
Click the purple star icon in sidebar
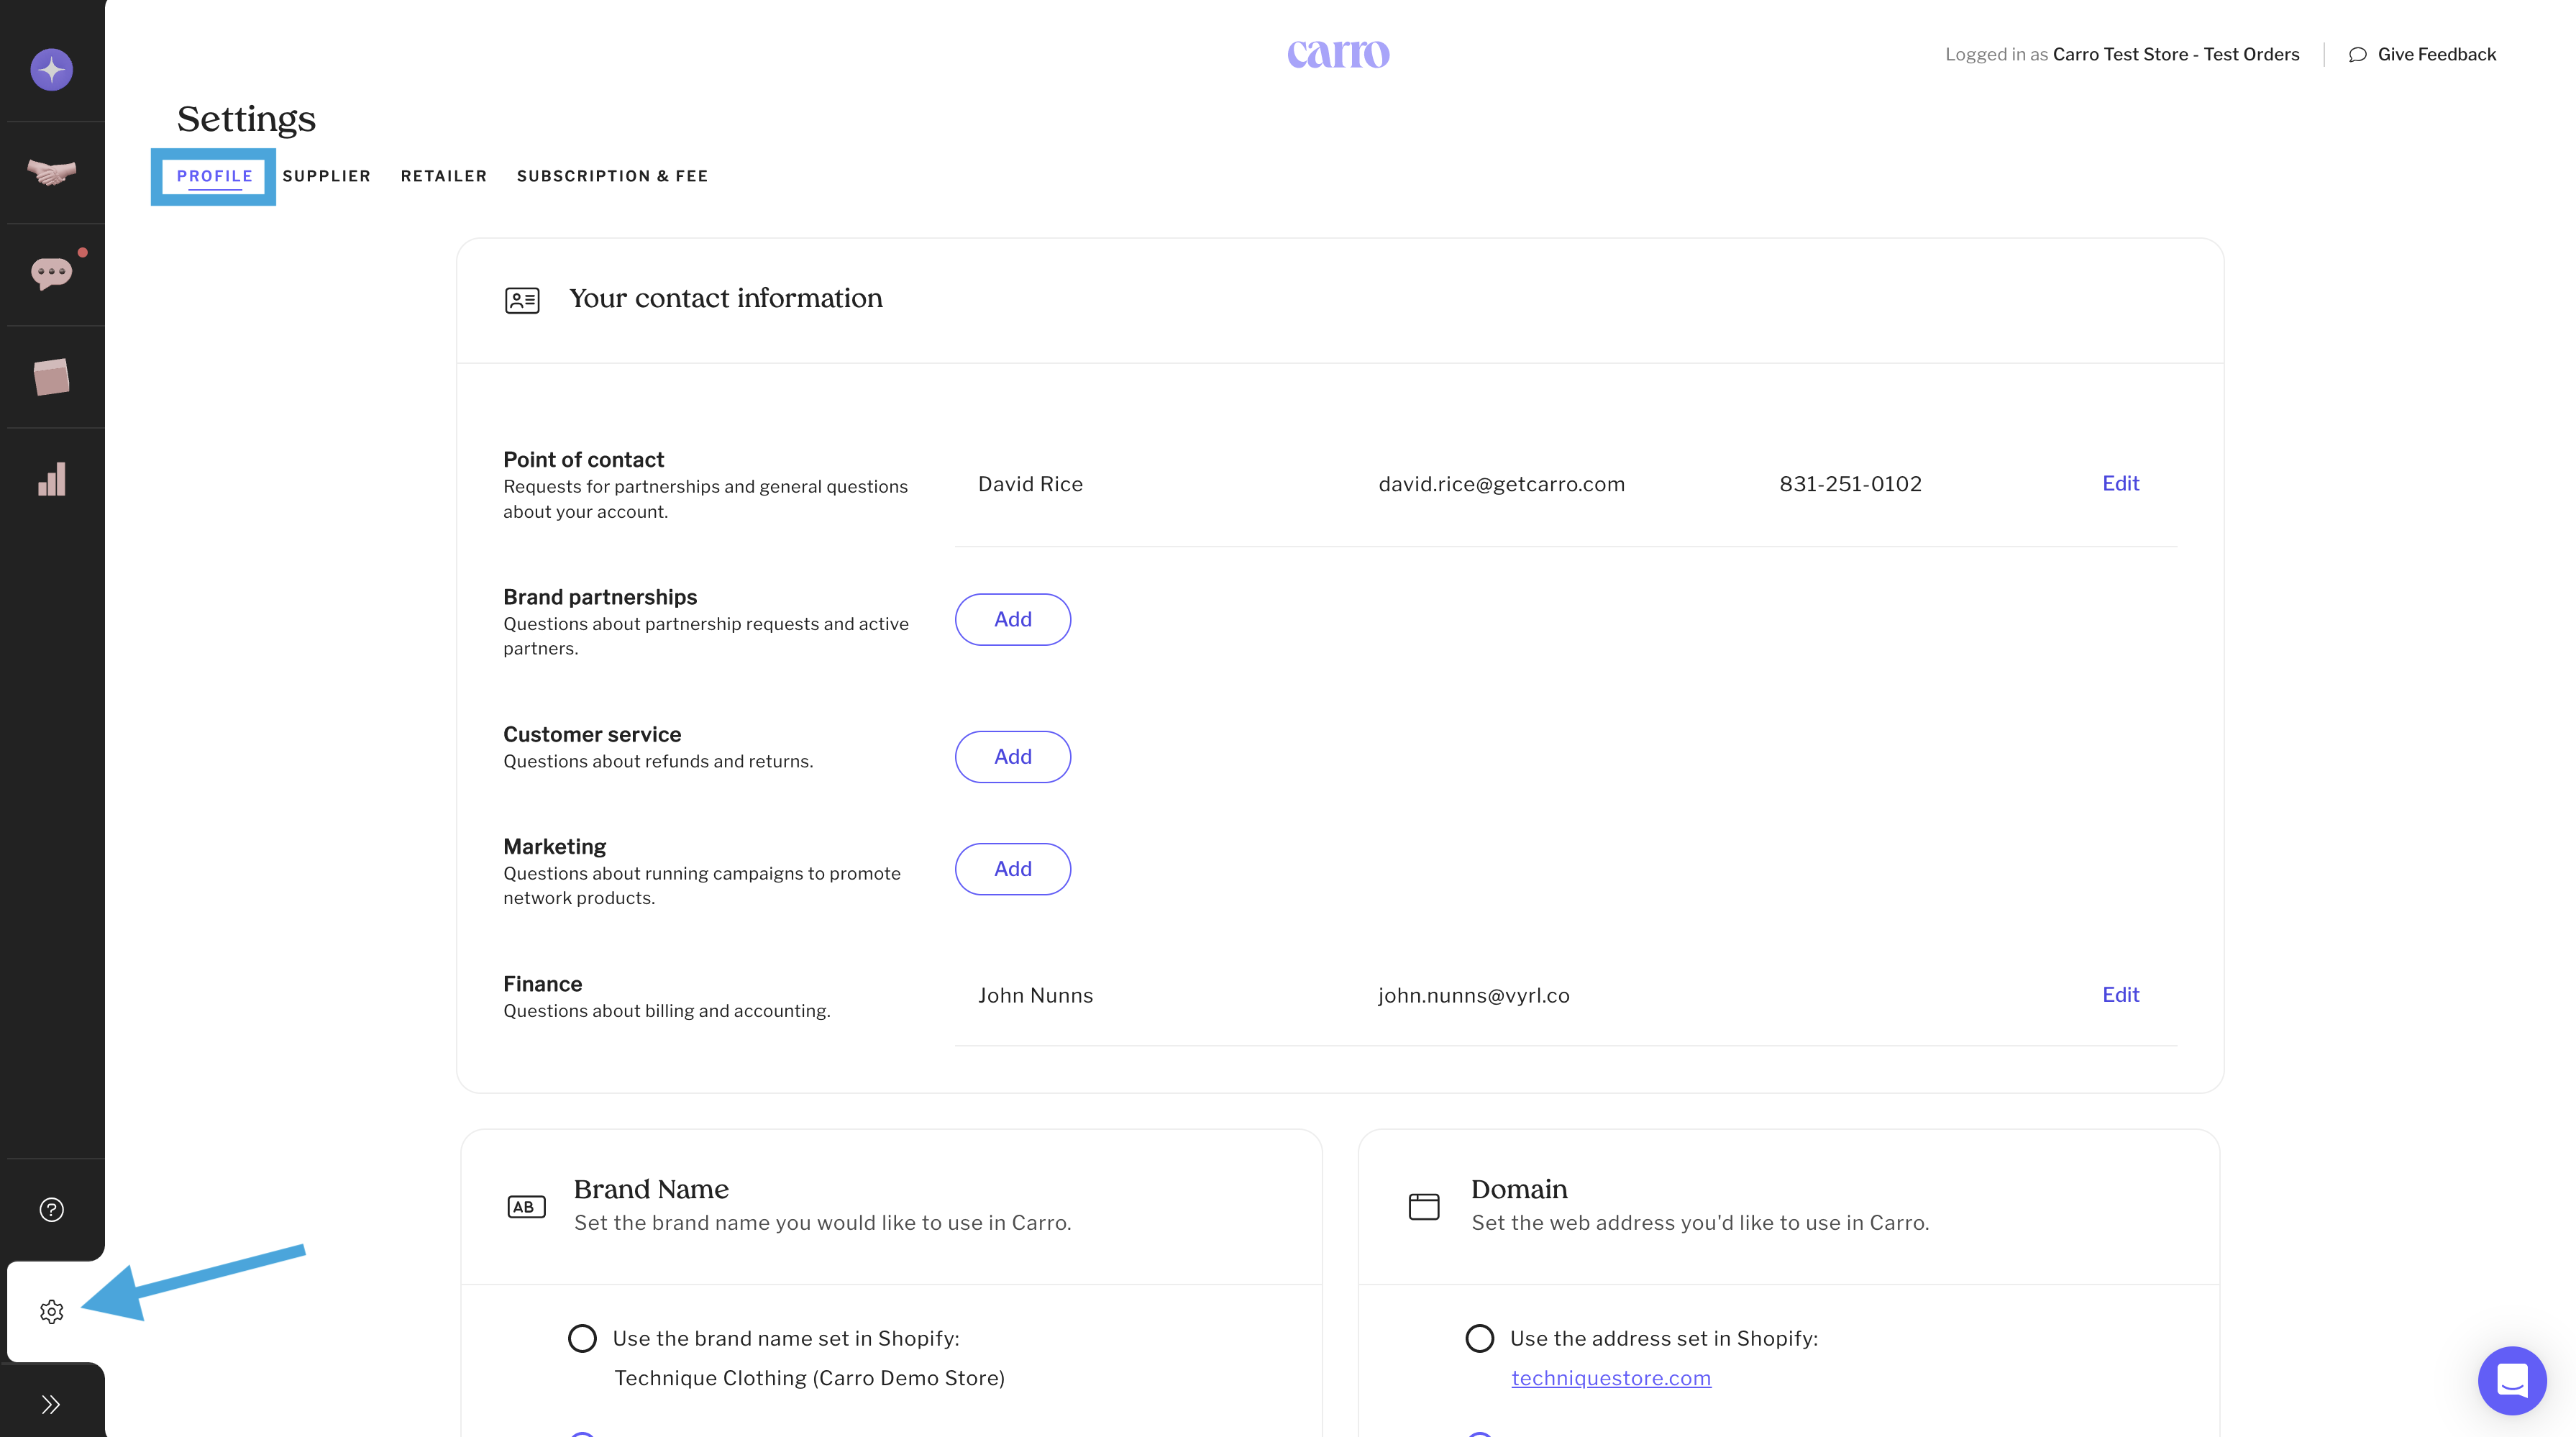(51, 70)
